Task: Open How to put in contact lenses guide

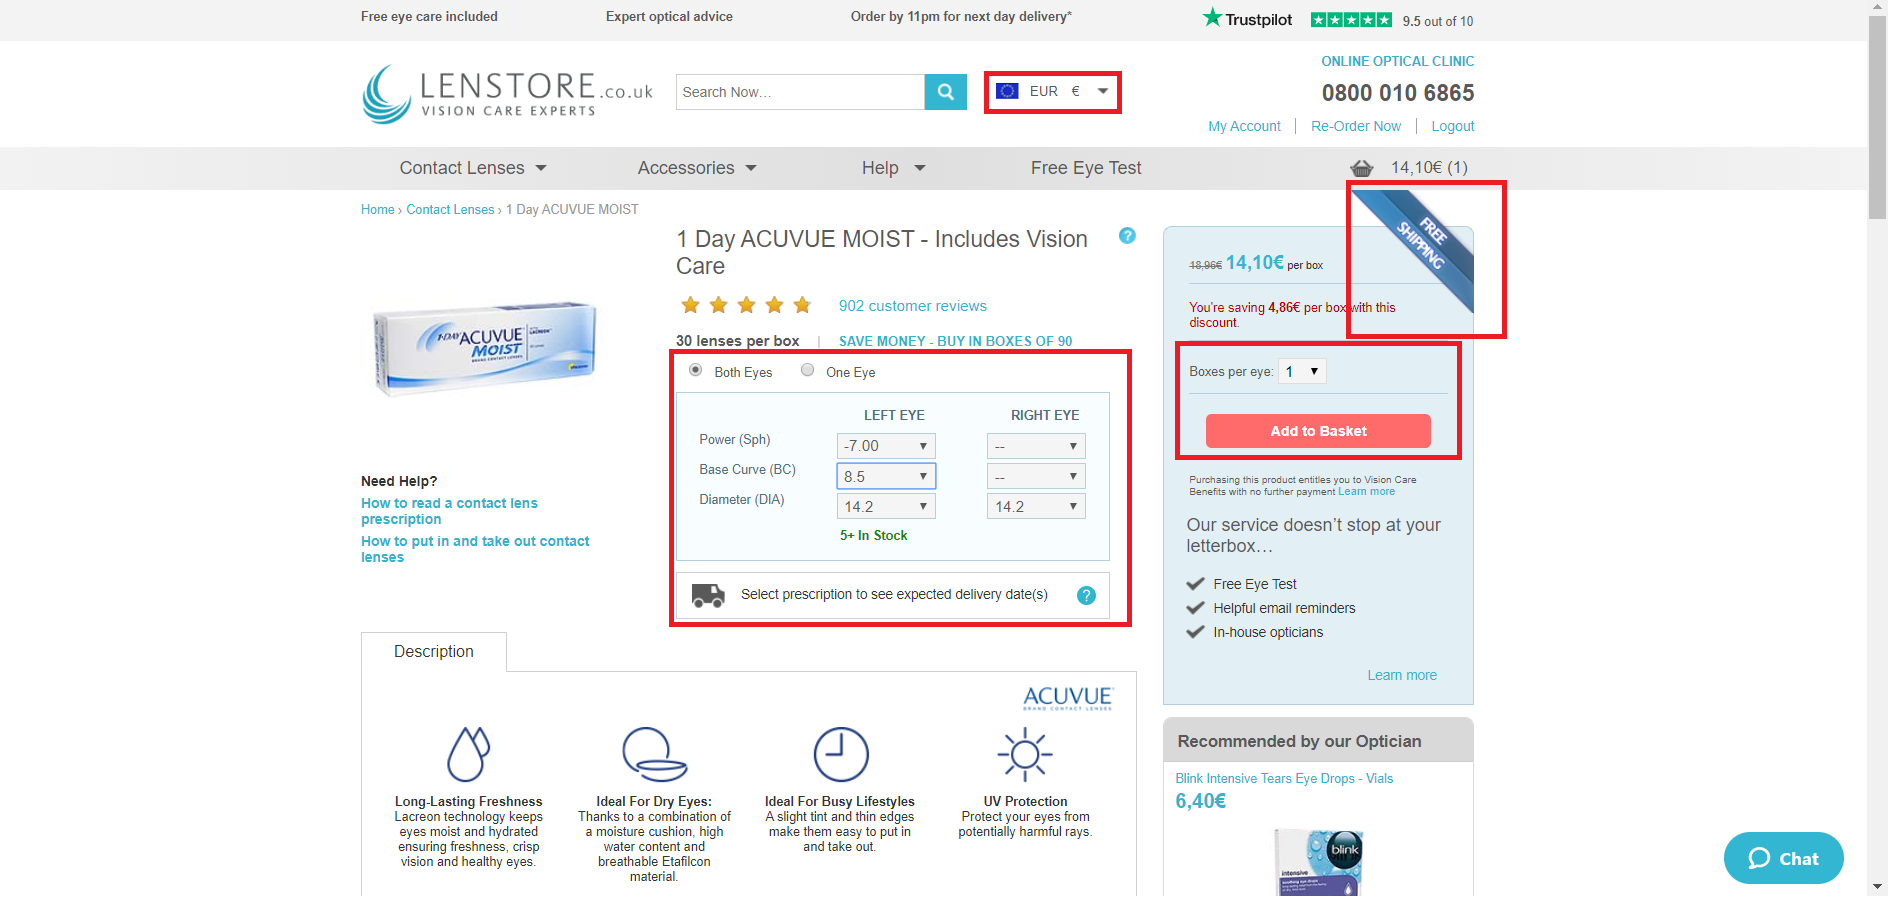Action: [475, 549]
